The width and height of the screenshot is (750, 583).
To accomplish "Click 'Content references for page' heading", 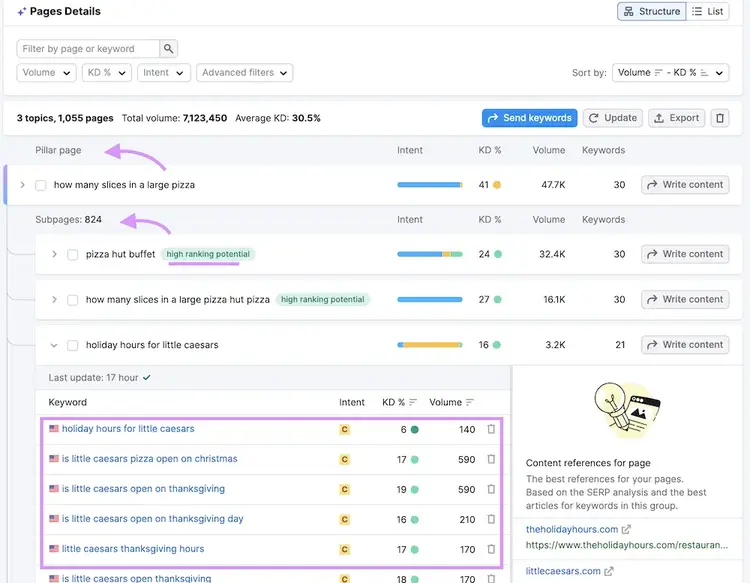I will point(588,463).
